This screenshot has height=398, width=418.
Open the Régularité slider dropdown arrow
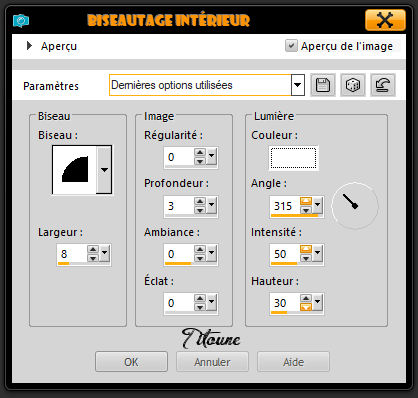click(211, 156)
